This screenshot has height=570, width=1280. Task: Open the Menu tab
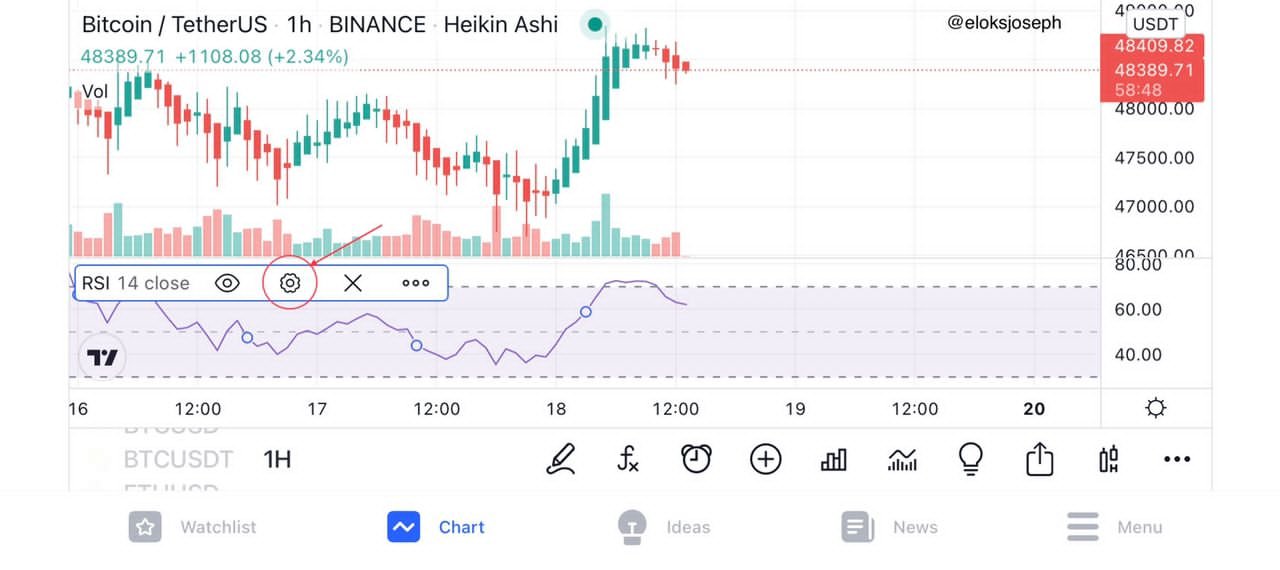(1114, 527)
